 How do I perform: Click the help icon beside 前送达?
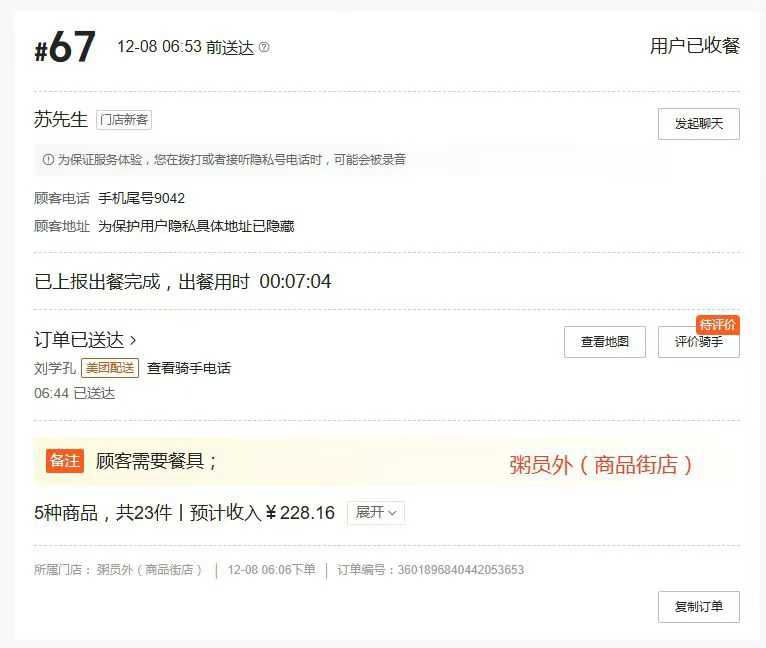pos(264,47)
